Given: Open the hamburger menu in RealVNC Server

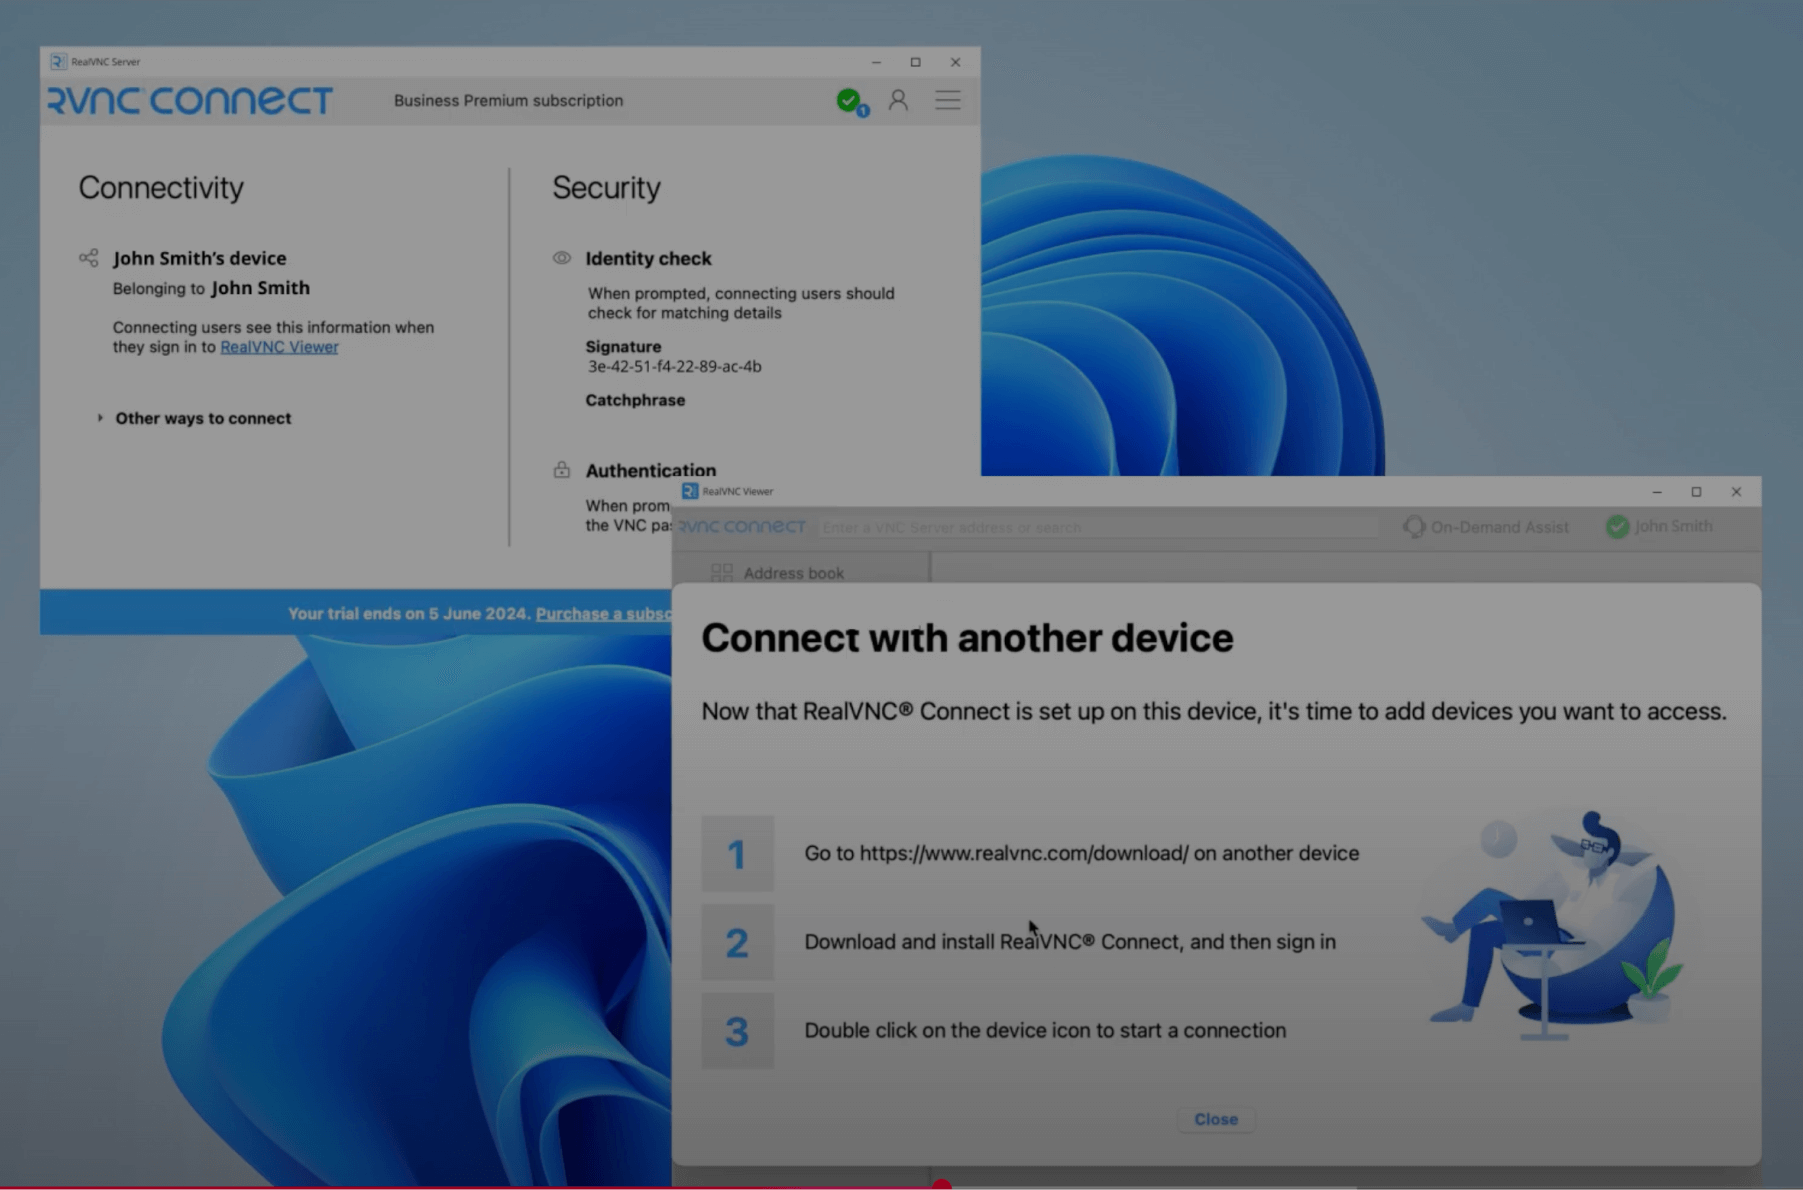Looking at the screenshot, I should click(x=947, y=100).
